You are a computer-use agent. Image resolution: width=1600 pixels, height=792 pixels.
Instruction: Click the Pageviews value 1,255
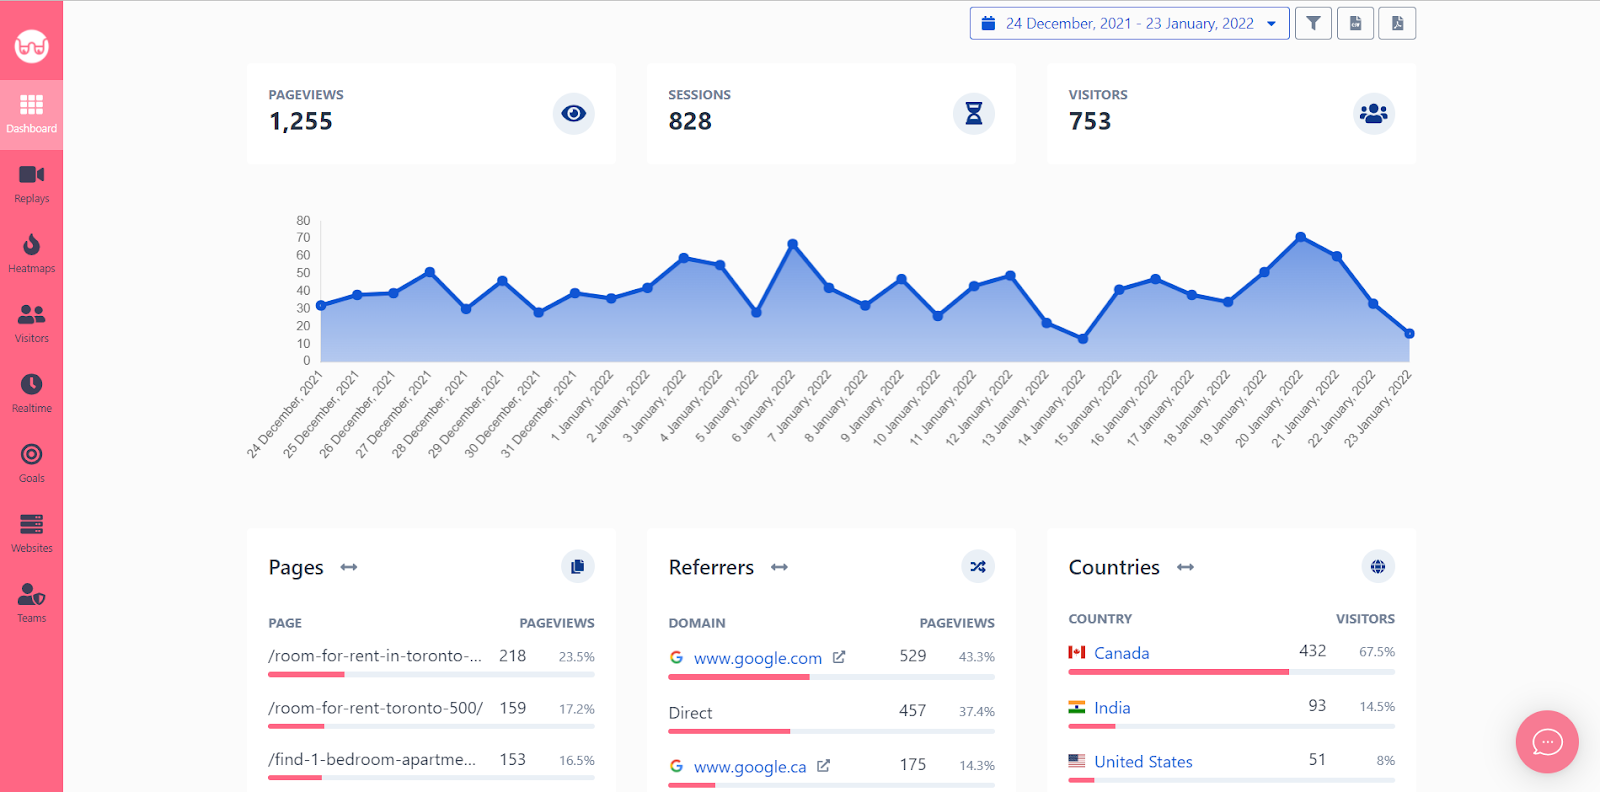point(301,121)
